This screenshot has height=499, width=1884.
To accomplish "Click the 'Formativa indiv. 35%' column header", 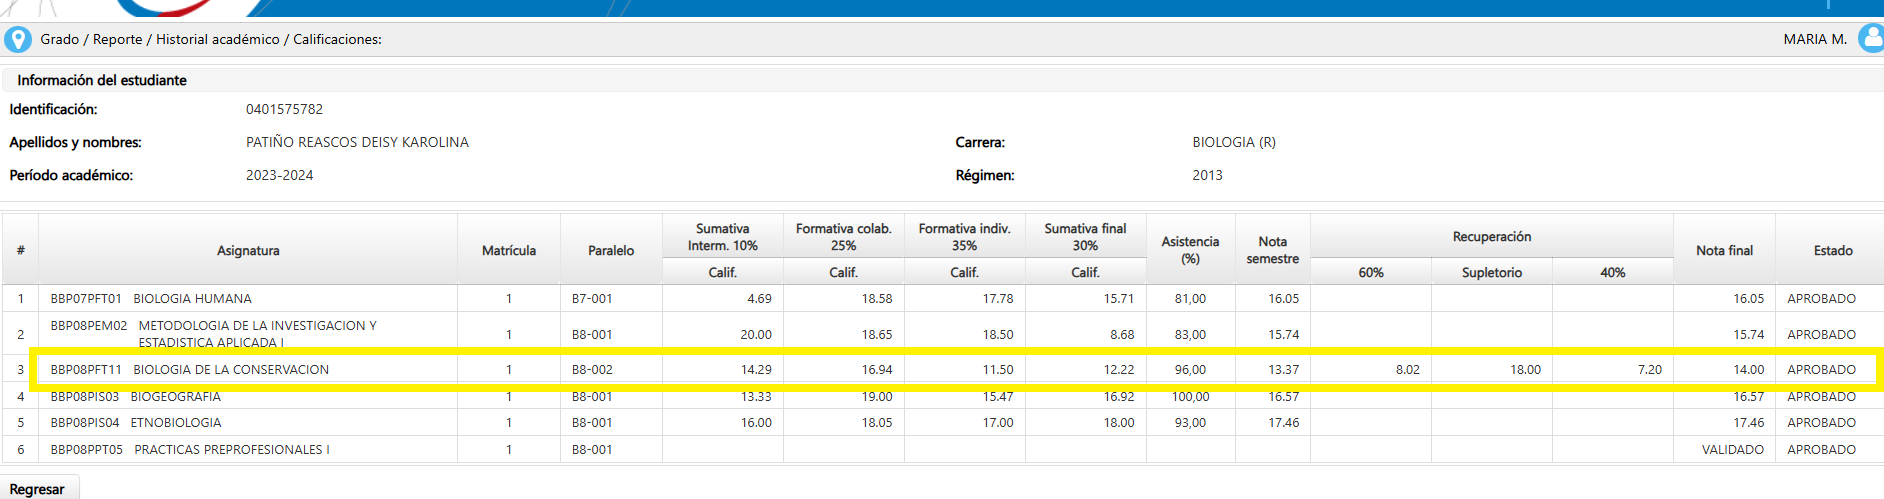I will [x=964, y=237].
